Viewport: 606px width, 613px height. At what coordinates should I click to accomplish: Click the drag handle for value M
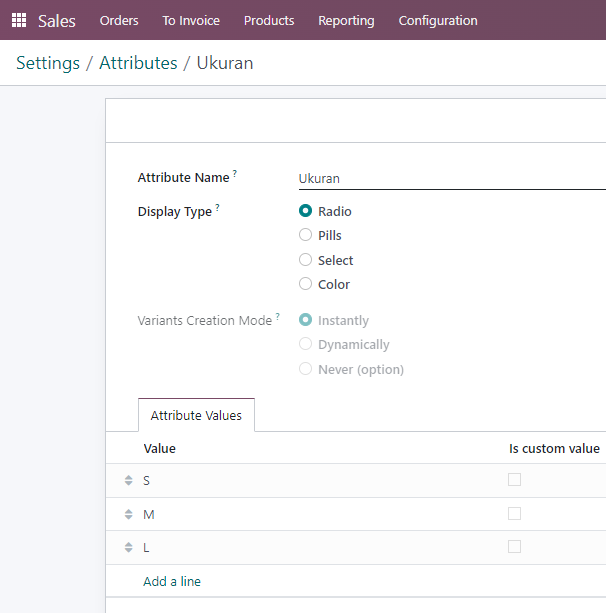[x=129, y=514]
